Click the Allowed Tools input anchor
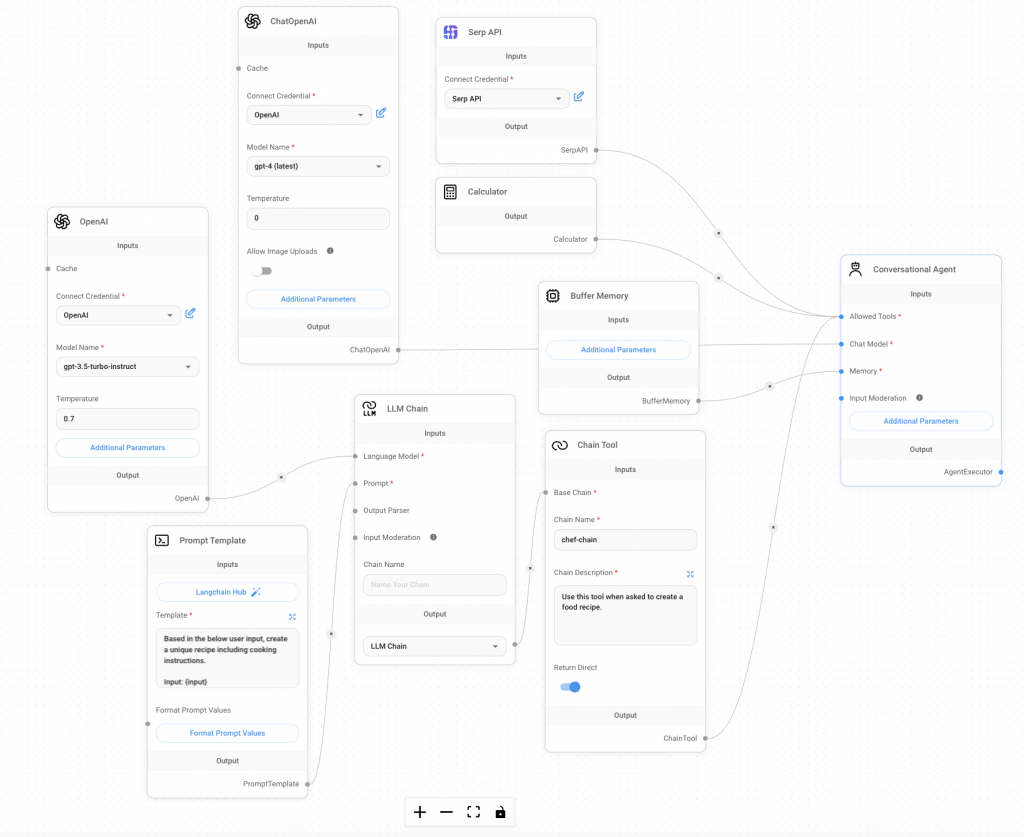The height and width of the screenshot is (837, 1024). pyautogui.click(x=841, y=317)
